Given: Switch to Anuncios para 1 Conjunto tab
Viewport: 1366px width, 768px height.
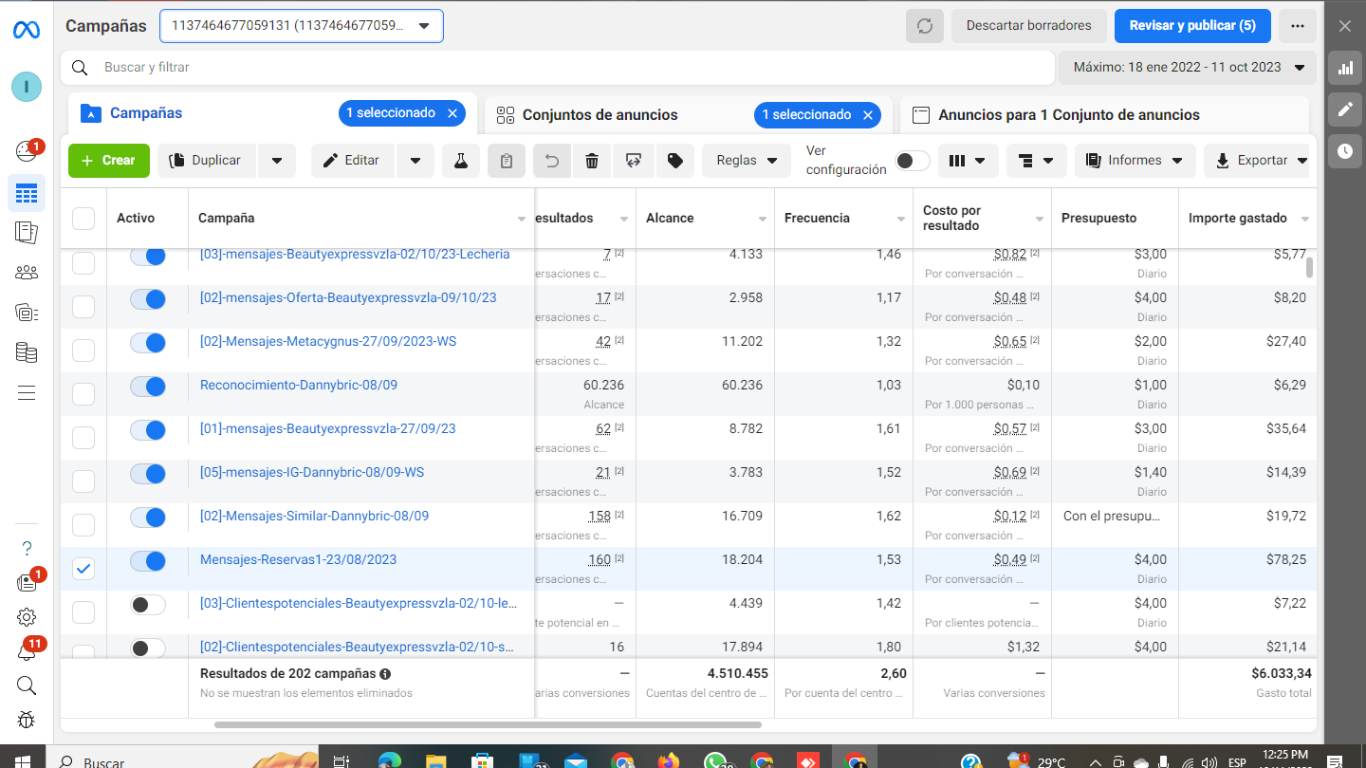Looking at the screenshot, I should (1068, 115).
